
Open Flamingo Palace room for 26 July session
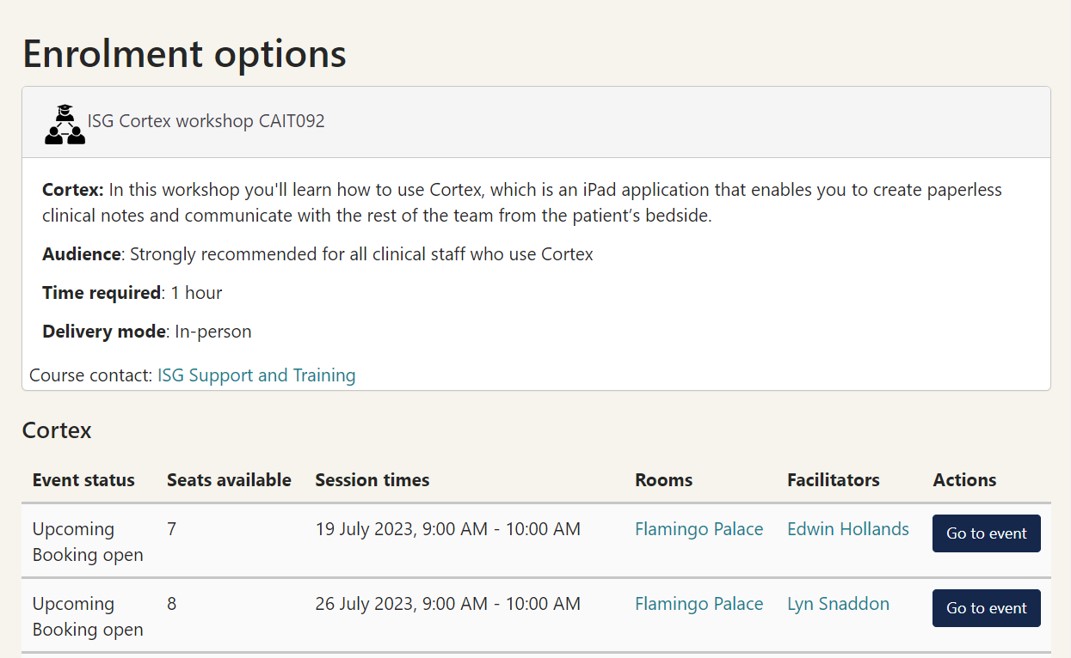click(698, 604)
